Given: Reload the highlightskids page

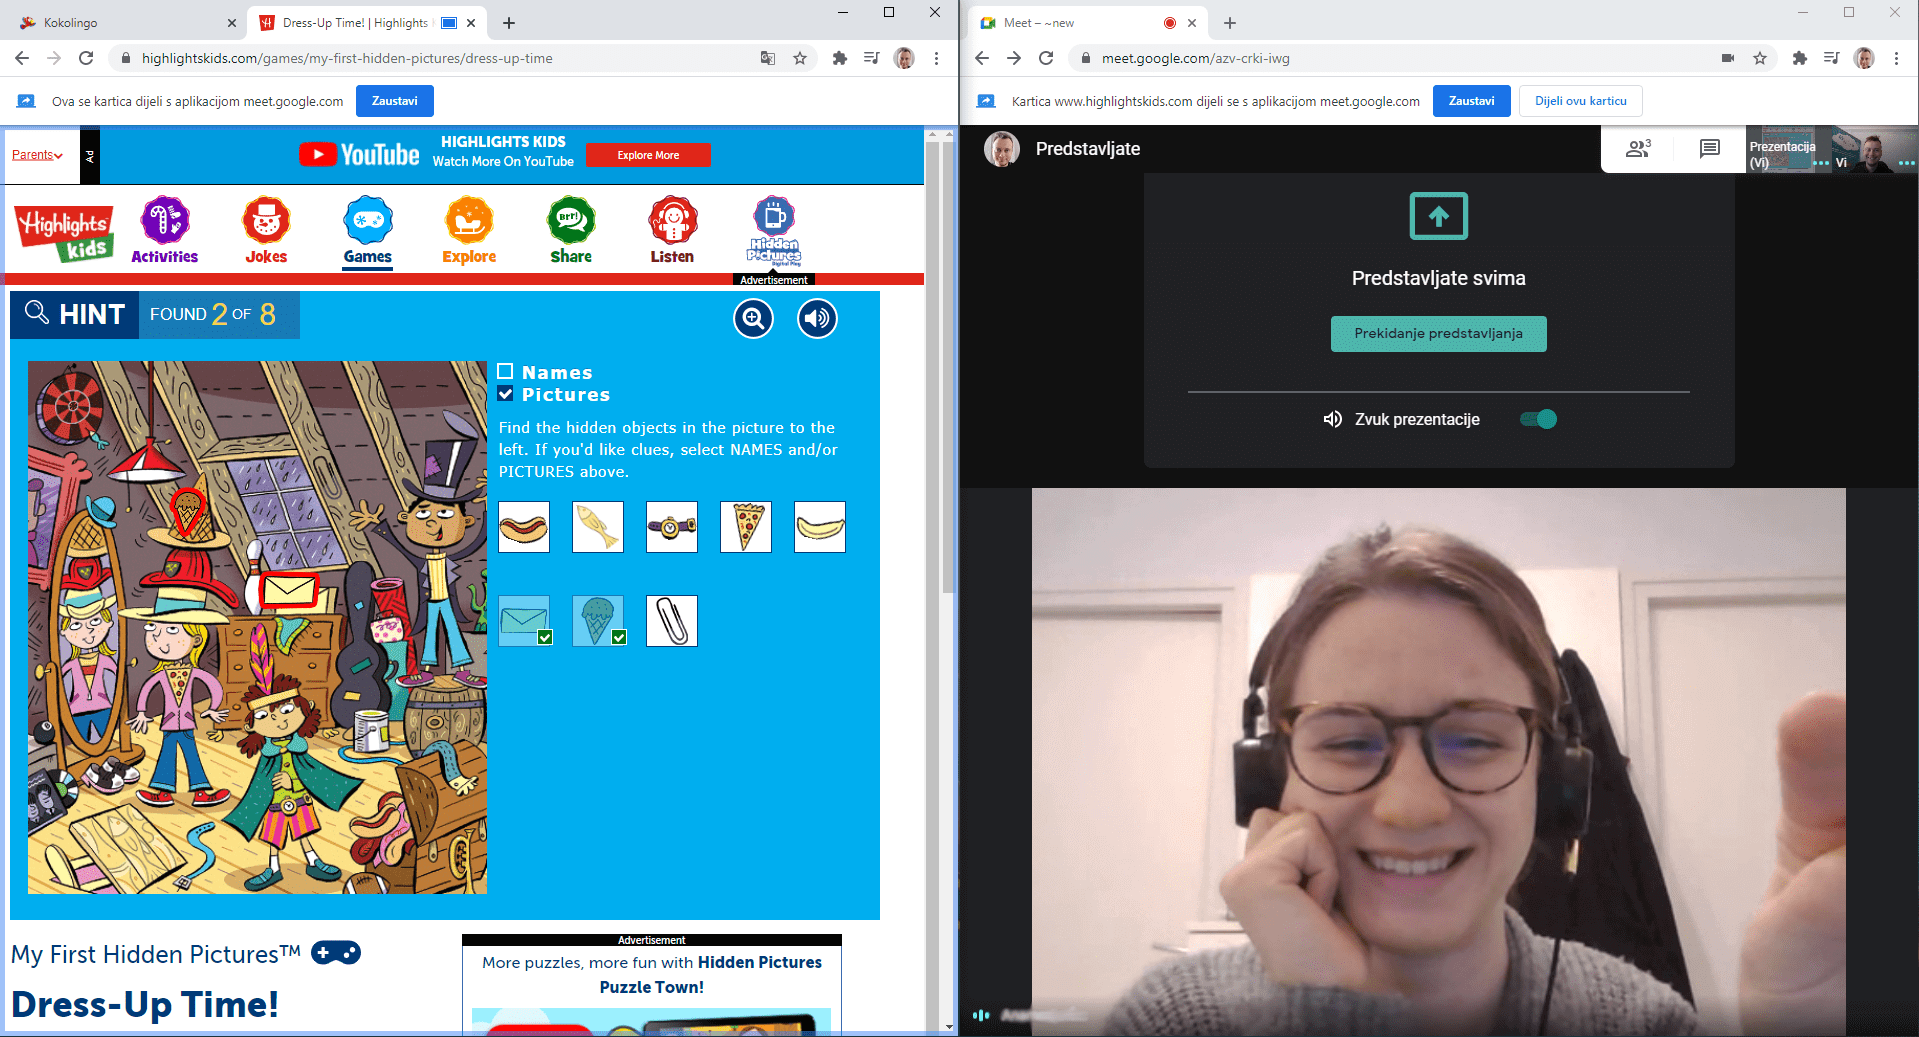Looking at the screenshot, I should 86,58.
